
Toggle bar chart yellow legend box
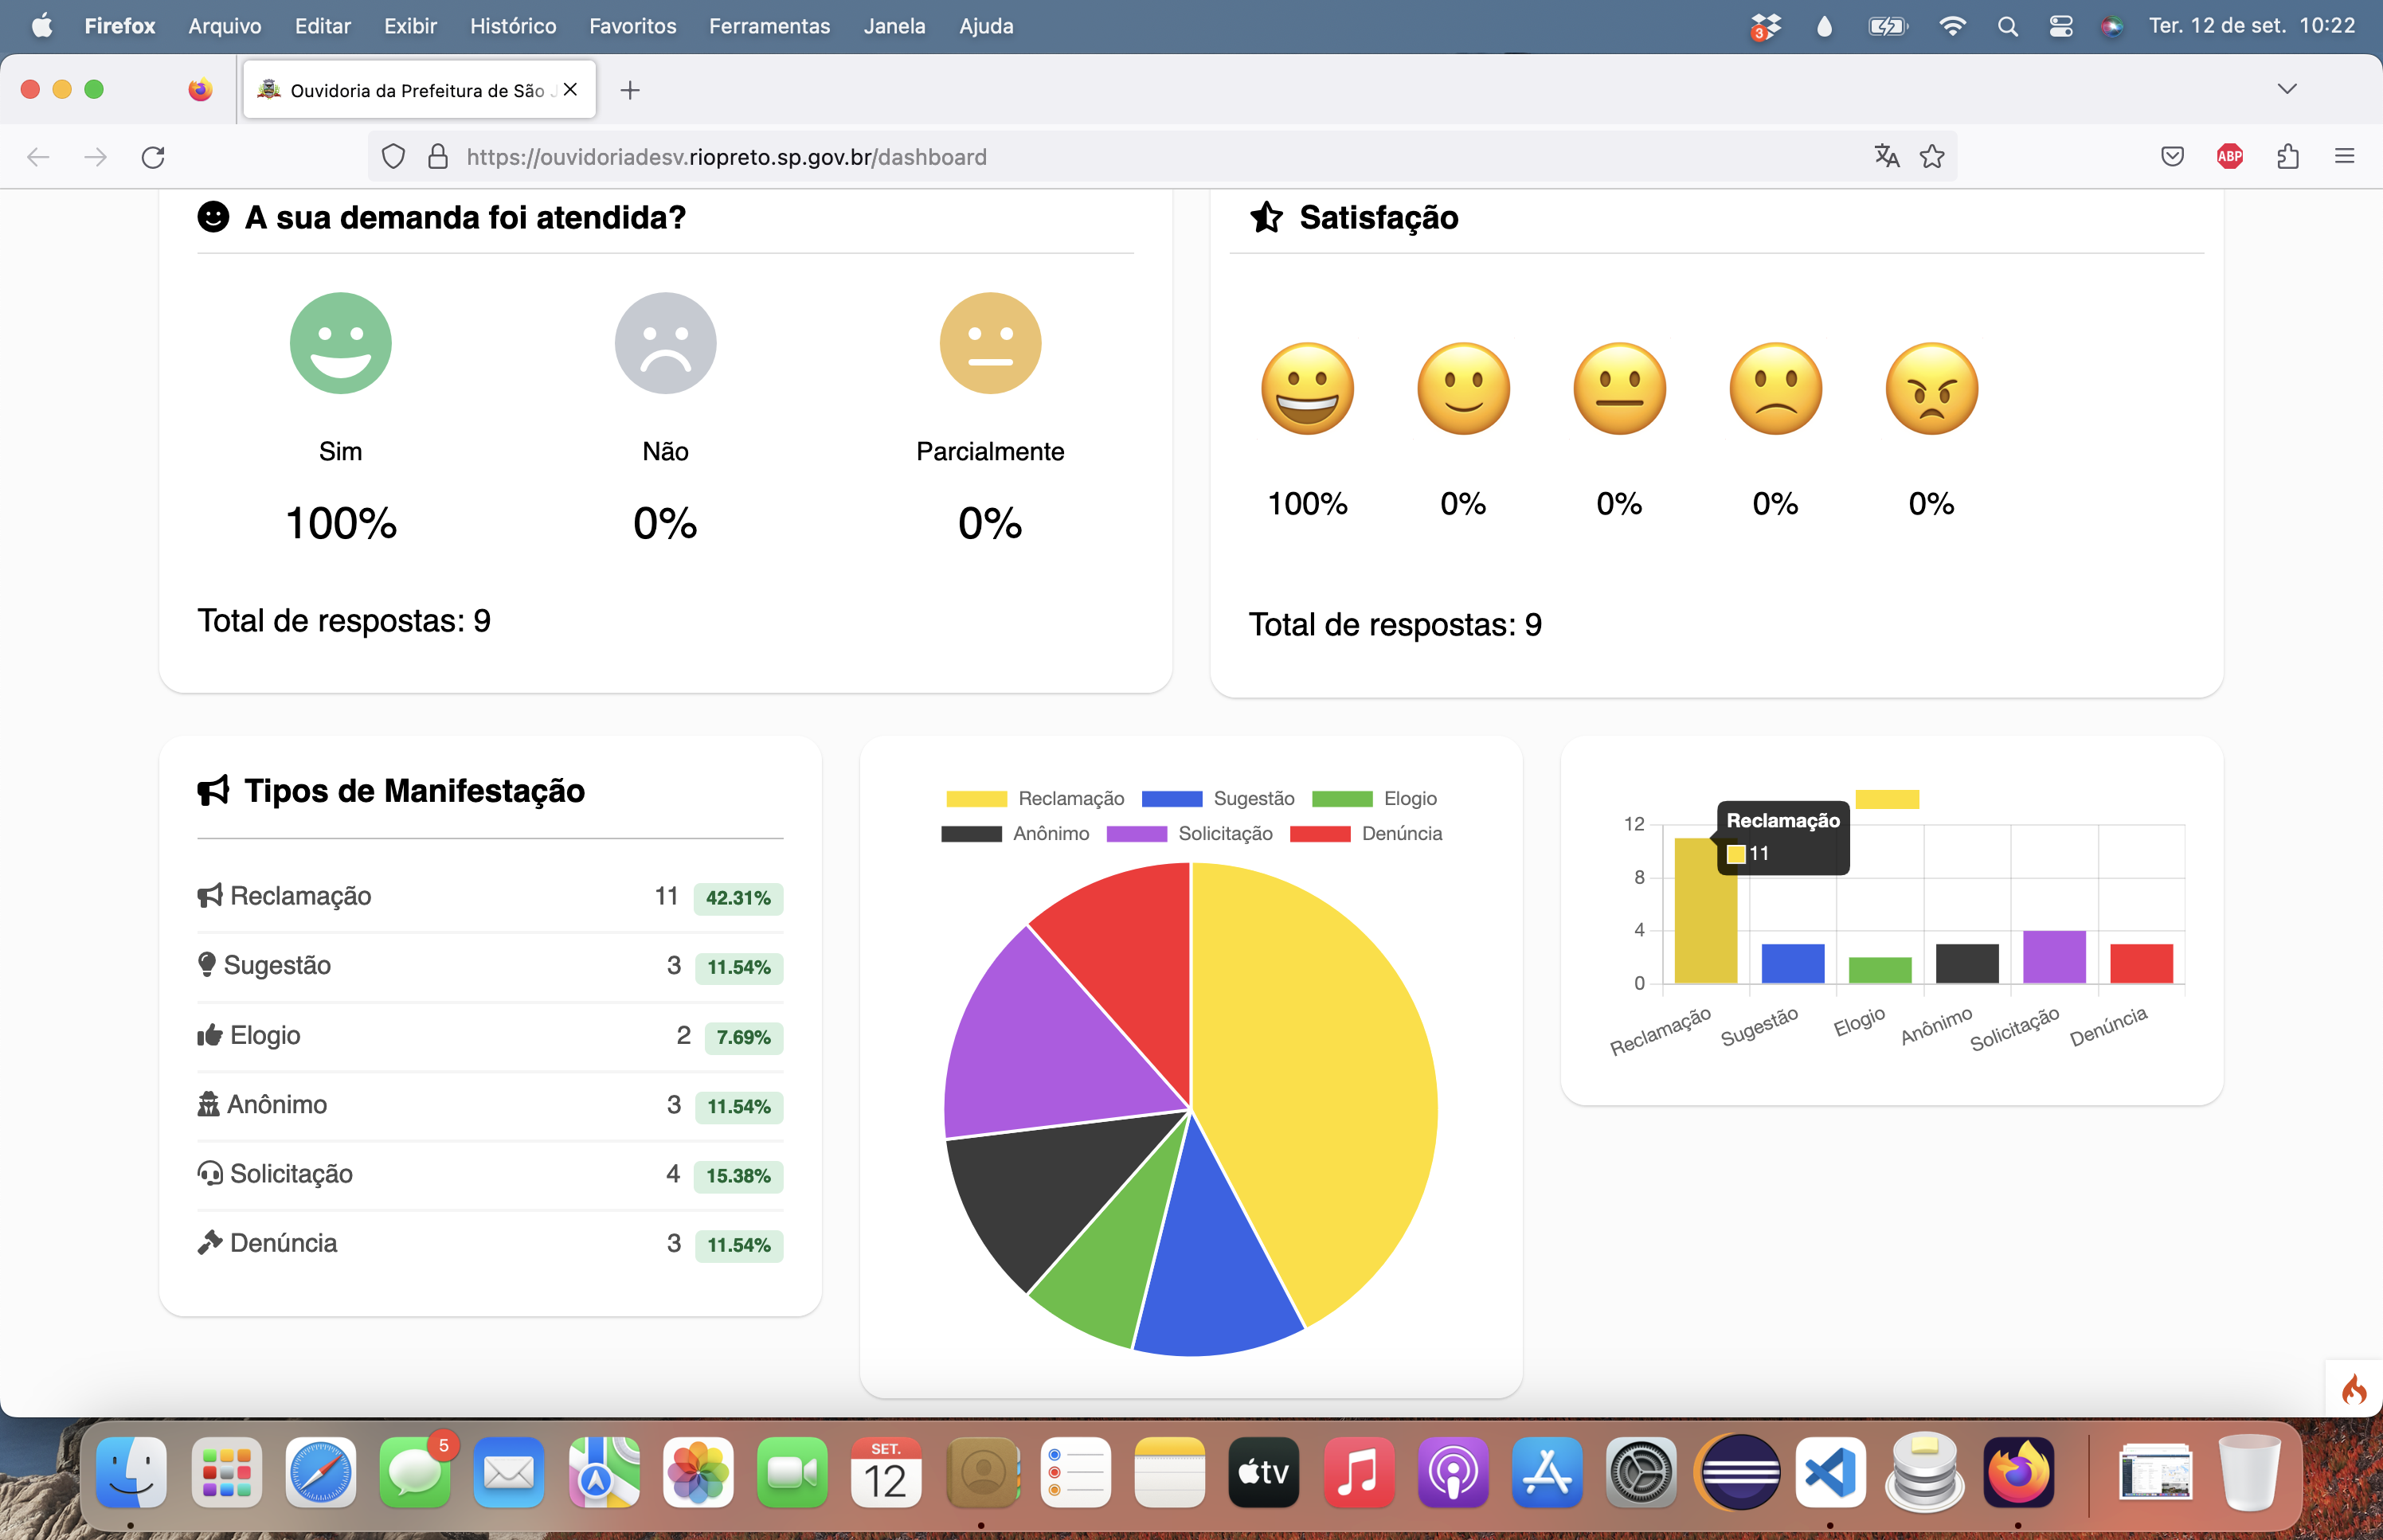1887,799
